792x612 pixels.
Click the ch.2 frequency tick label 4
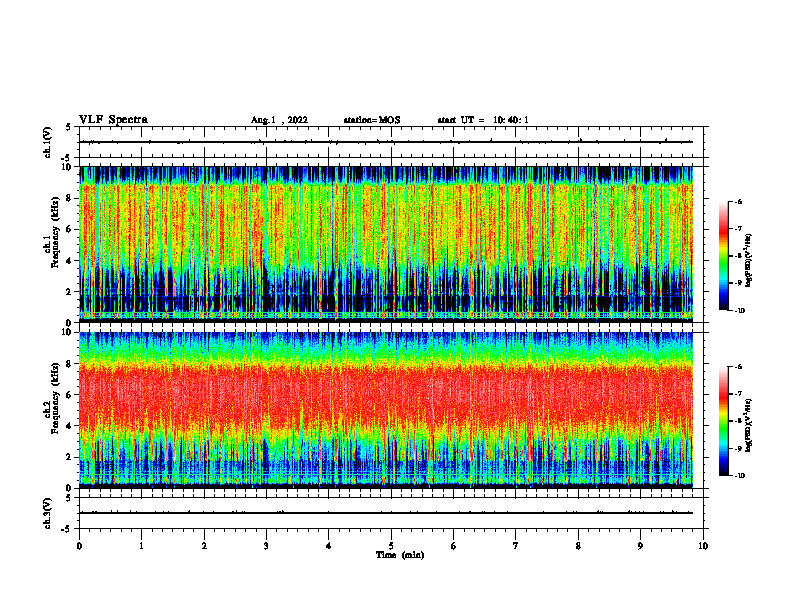point(70,426)
